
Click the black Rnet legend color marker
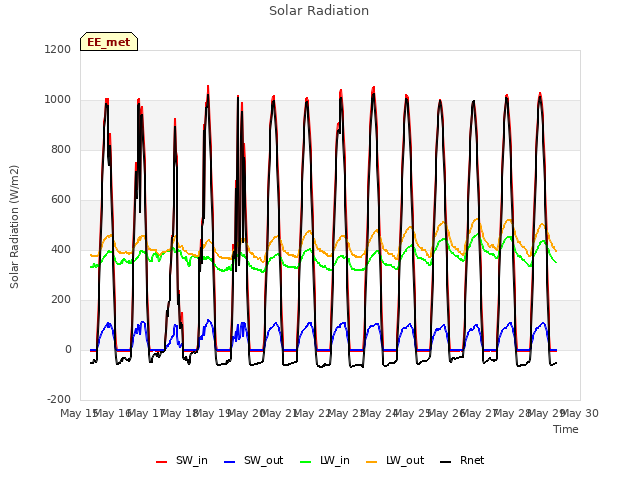pos(446,462)
